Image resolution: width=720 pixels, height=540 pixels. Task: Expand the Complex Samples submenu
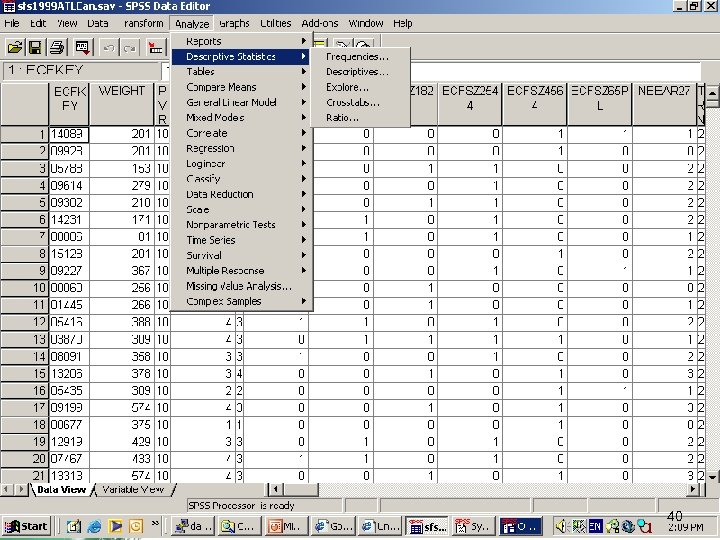242,301
